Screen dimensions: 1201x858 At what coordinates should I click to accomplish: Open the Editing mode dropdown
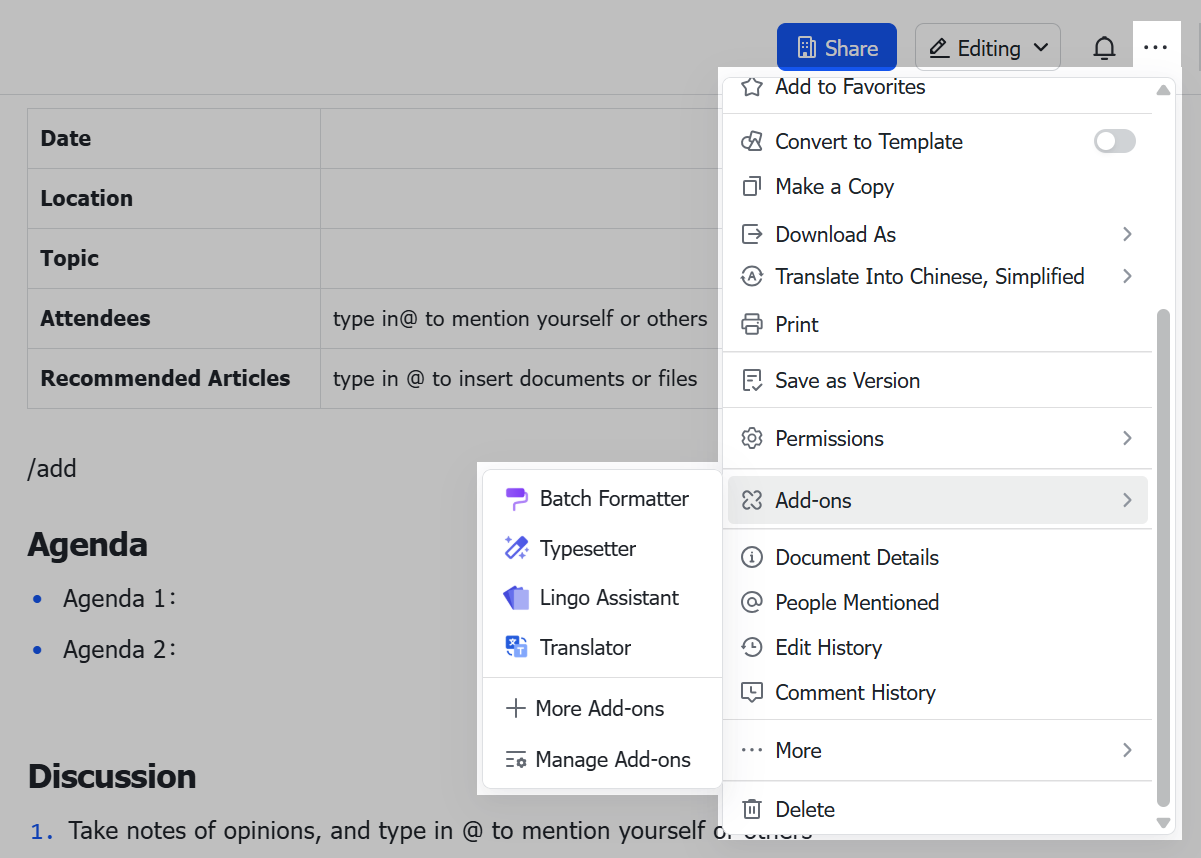987,48
